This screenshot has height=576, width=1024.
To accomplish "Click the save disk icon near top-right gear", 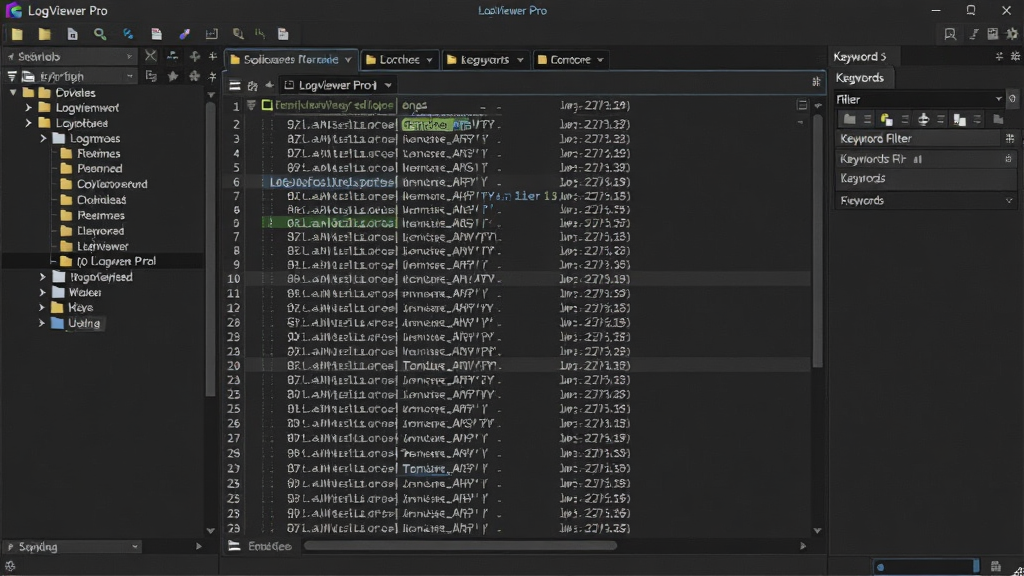I will tap(993, 34).
